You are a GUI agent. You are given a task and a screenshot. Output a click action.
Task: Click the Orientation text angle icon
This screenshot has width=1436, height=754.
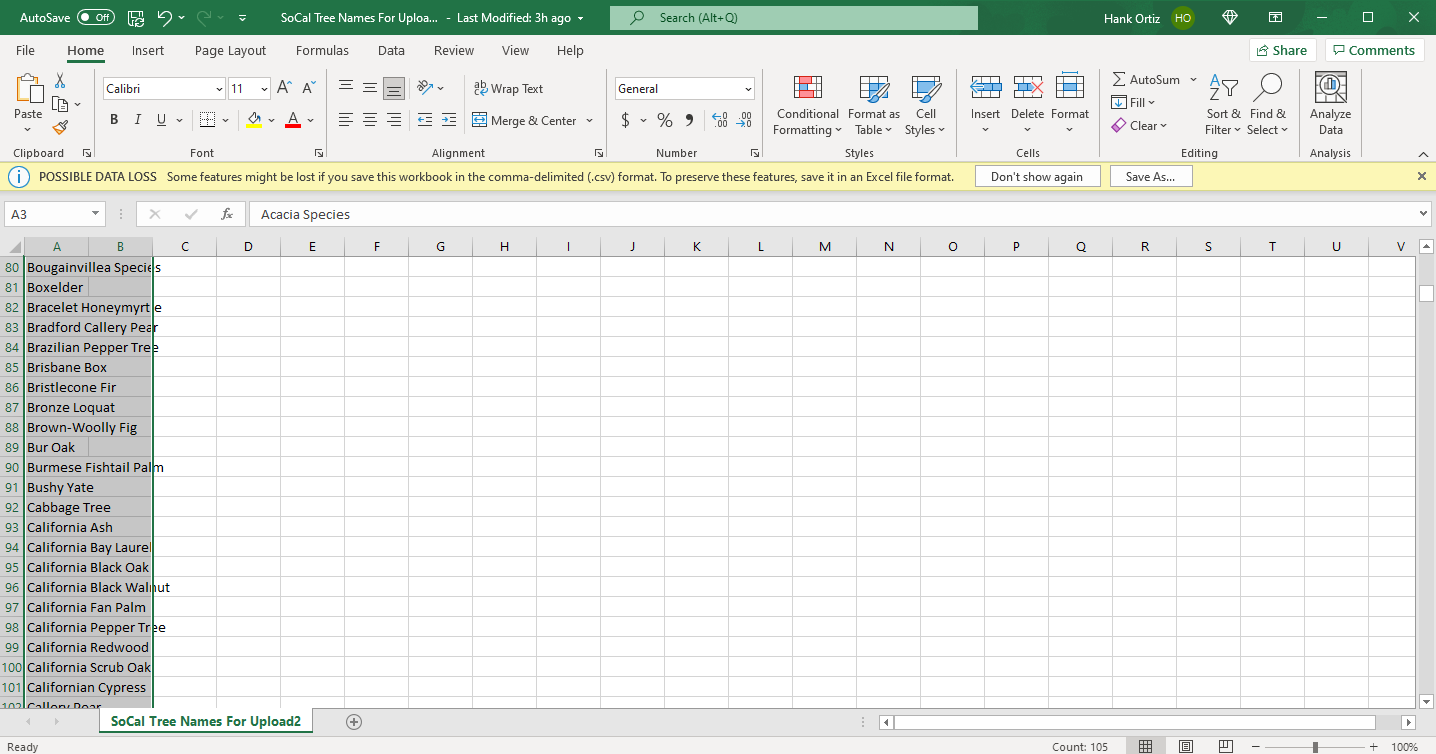click(425, 88)
